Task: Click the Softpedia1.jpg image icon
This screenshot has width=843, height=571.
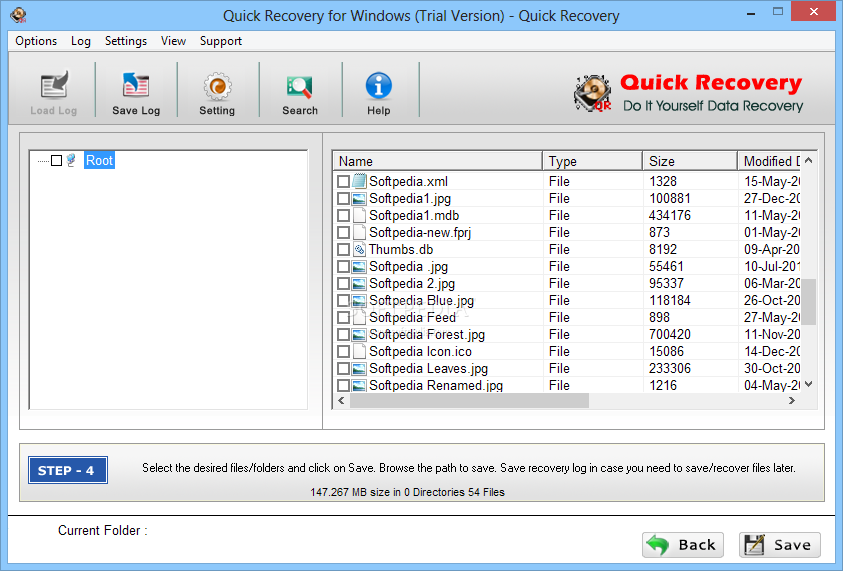Action: click(x=359, y=198)
